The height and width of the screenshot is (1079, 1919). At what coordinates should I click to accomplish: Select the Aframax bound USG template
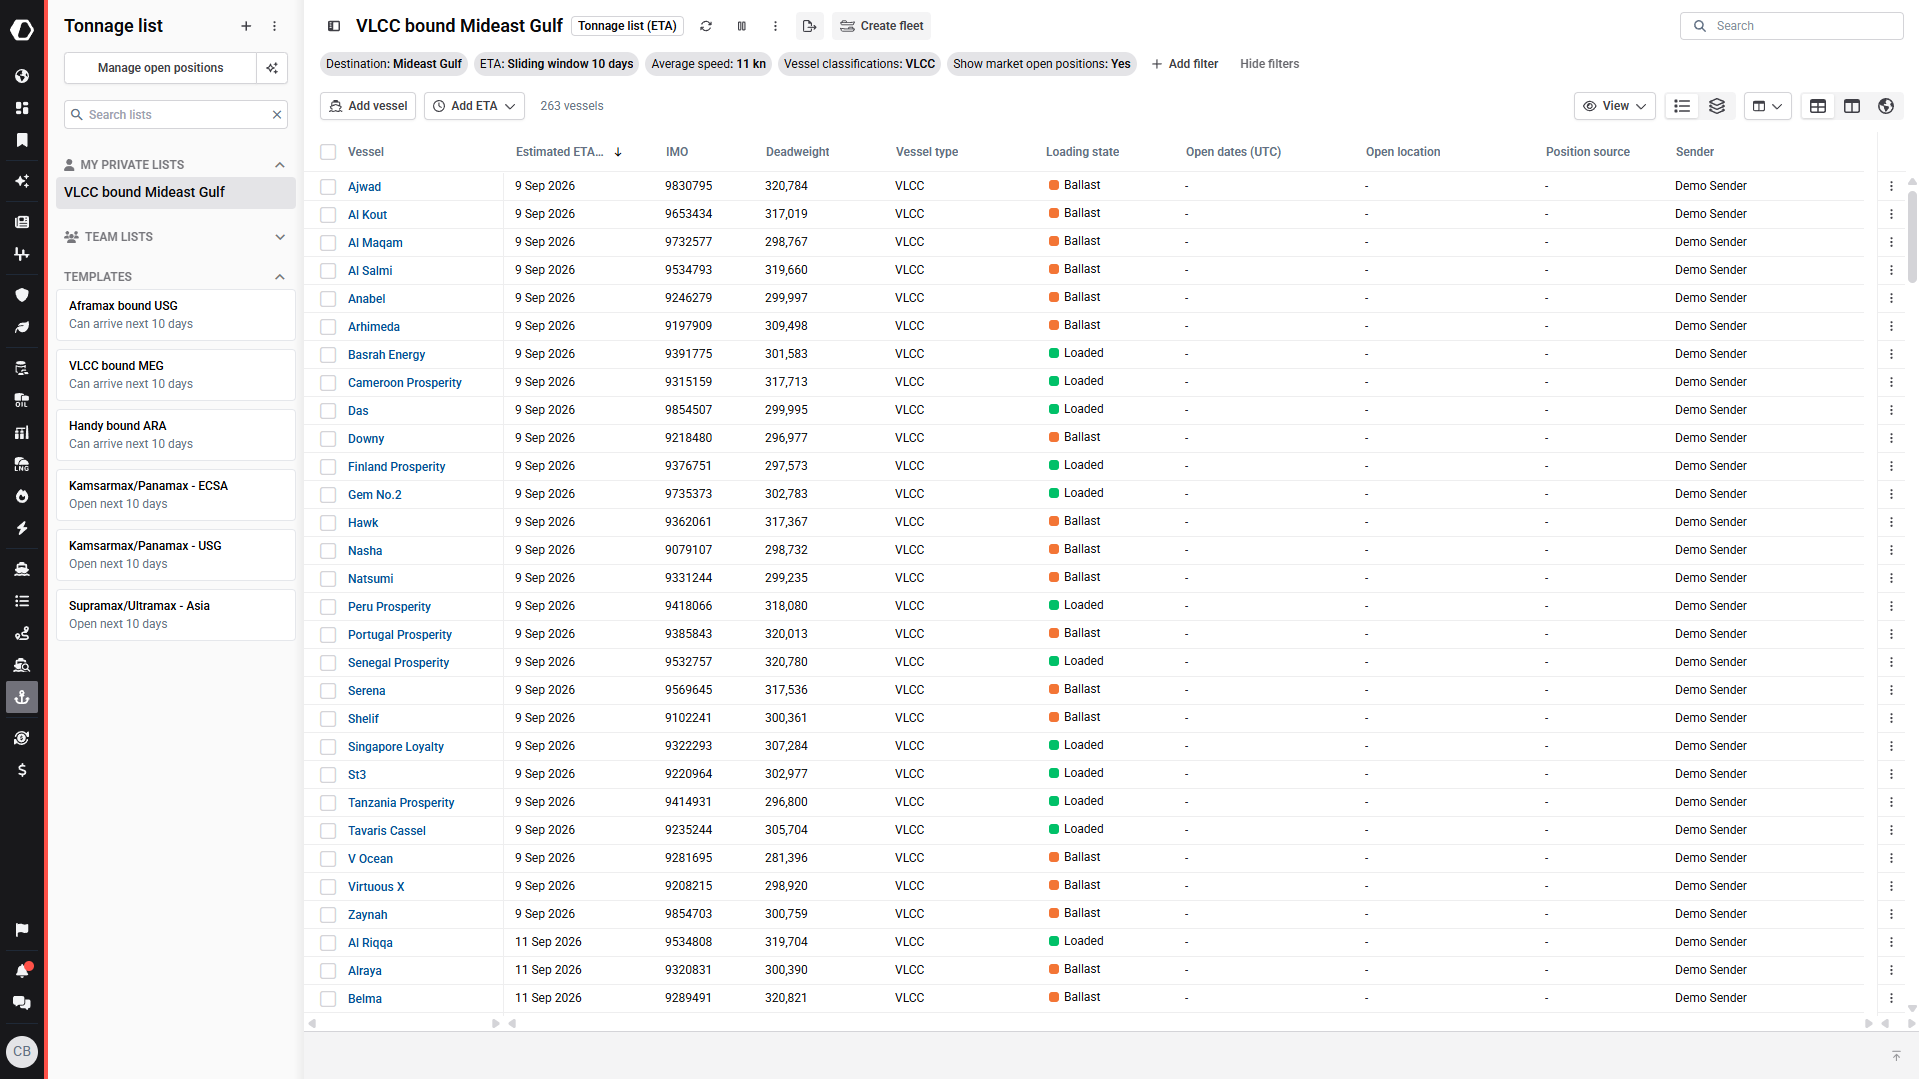point(176,315)
